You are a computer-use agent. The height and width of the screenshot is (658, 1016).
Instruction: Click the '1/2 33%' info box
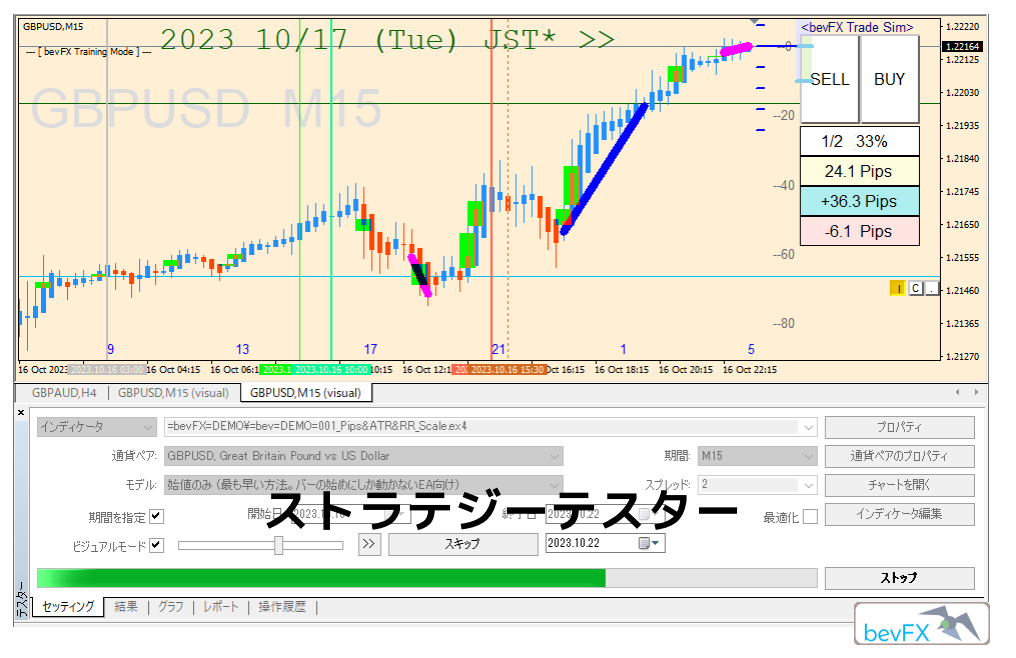(x=859, y=141)
